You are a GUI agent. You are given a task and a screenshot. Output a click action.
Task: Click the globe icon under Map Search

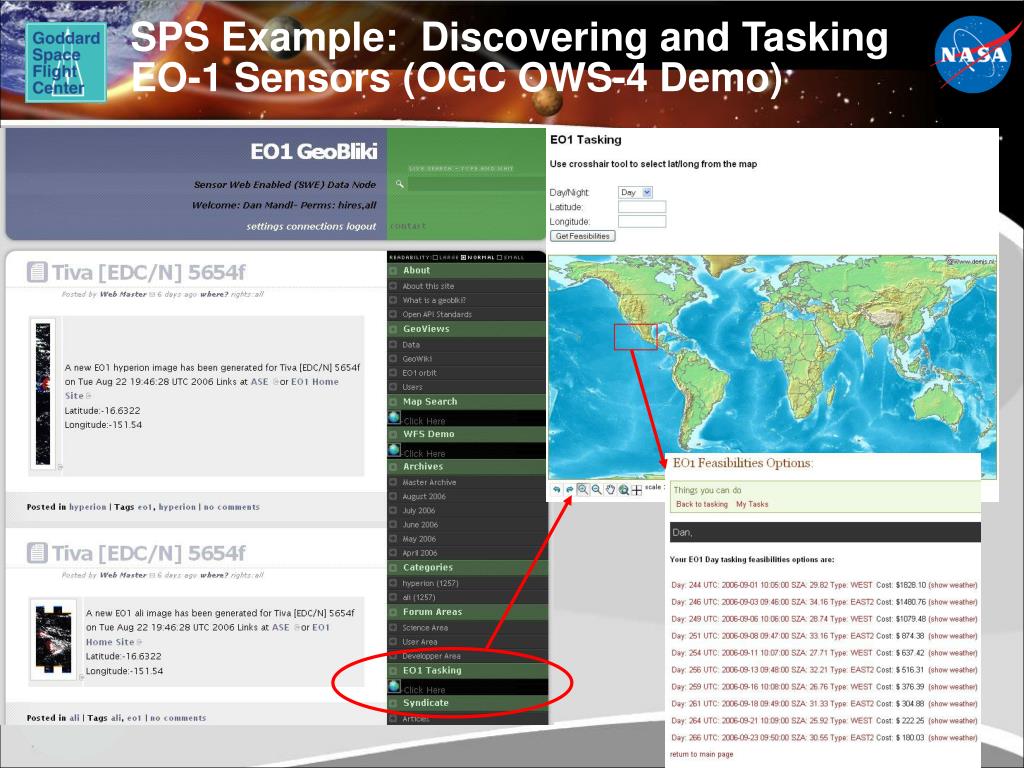[394, 418]
